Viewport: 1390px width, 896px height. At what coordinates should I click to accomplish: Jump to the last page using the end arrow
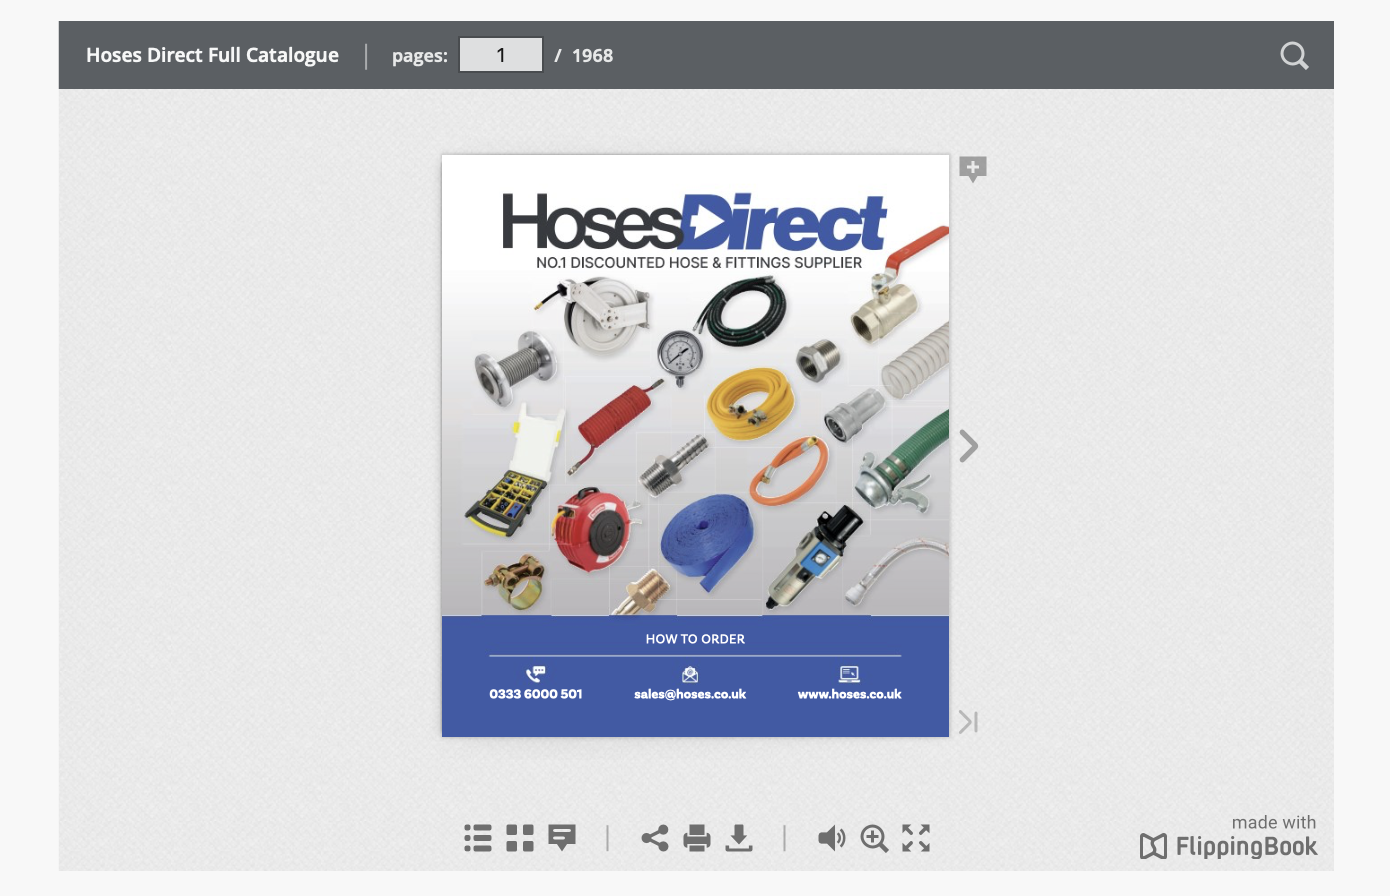point(967,721)
